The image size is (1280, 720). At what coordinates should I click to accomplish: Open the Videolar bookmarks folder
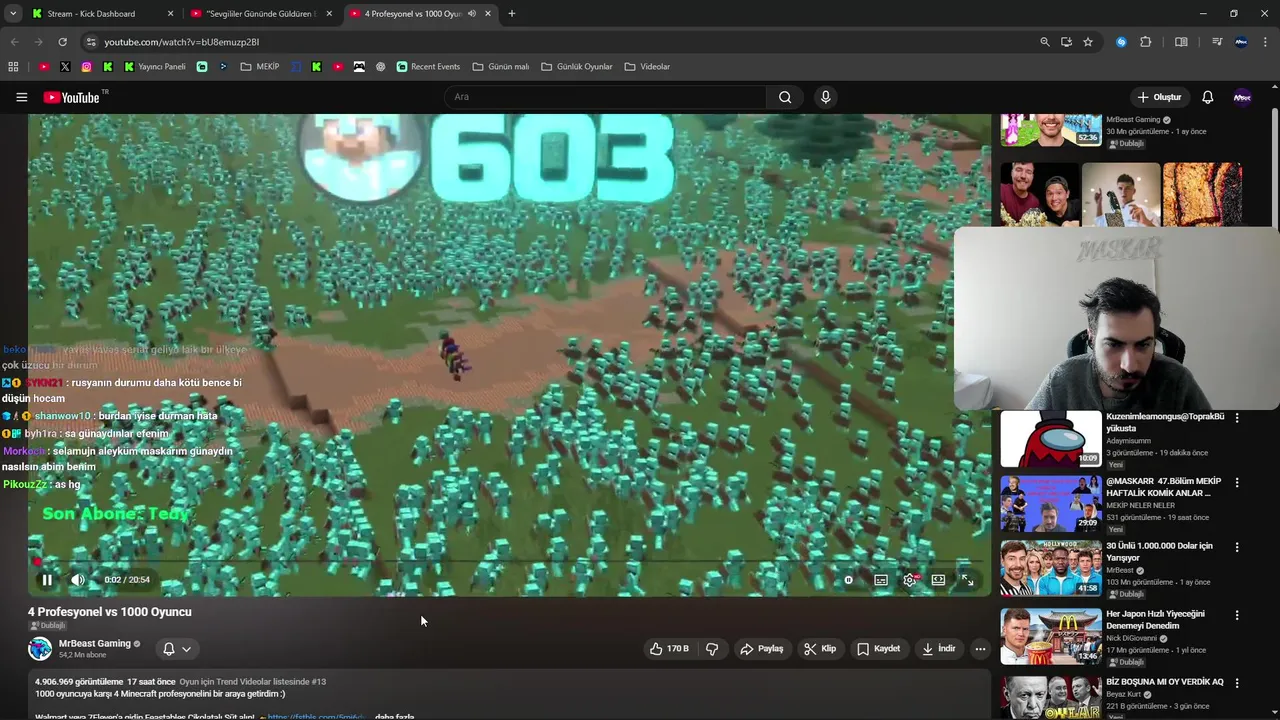(x=647, y=67)
